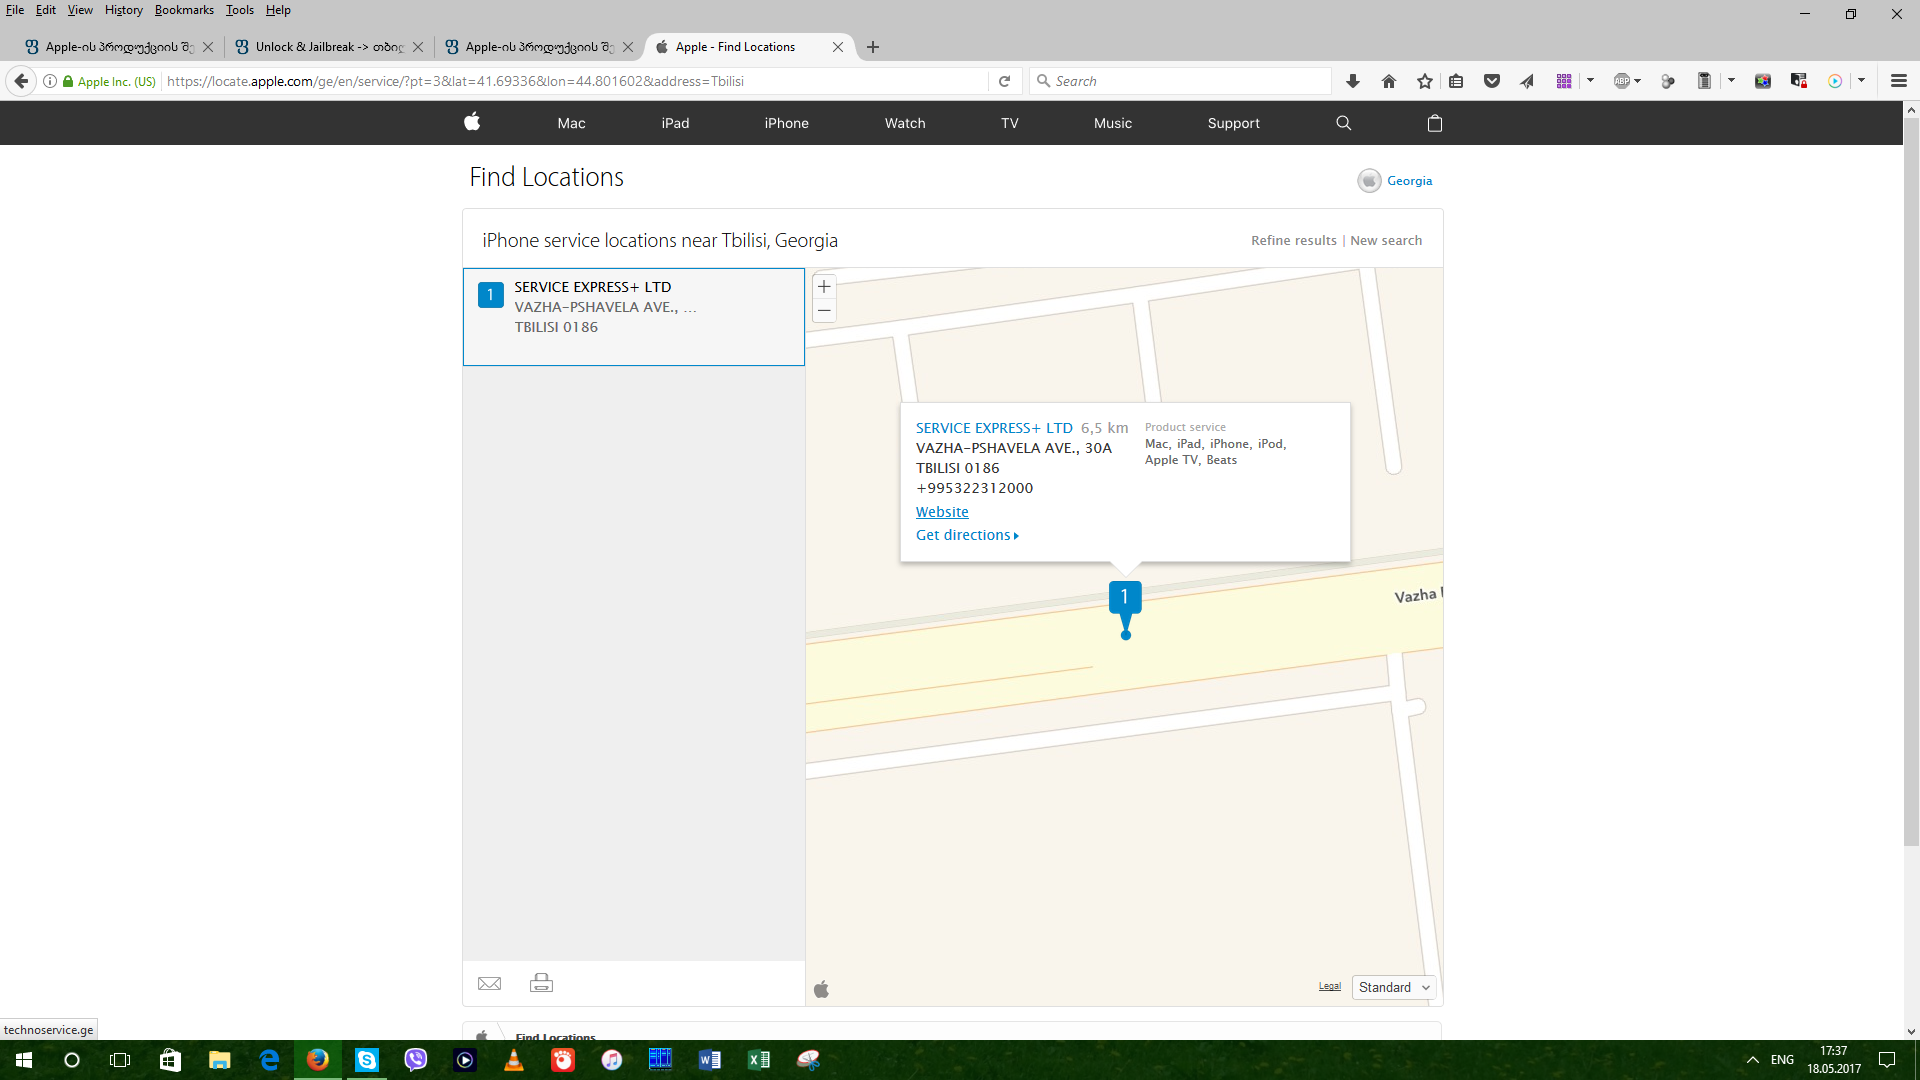The height and width of the screenshot is (1080, 1920).
Task: Change region via Georgia link
Action: (1409, 181)
